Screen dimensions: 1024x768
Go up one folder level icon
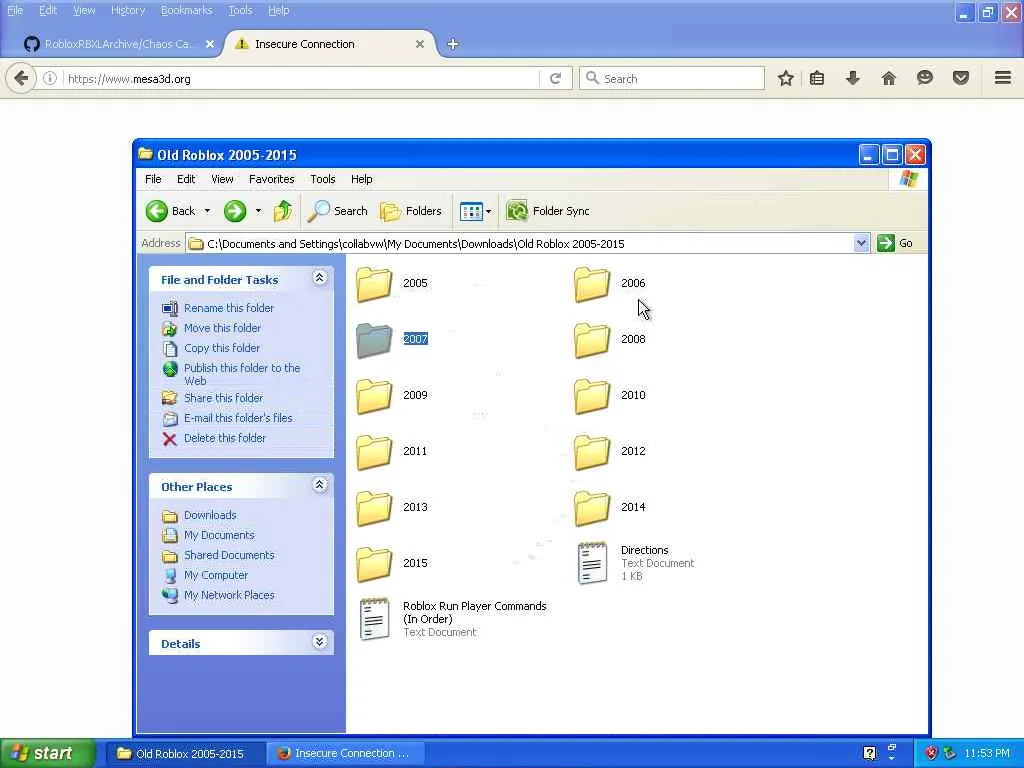point(283,211)
